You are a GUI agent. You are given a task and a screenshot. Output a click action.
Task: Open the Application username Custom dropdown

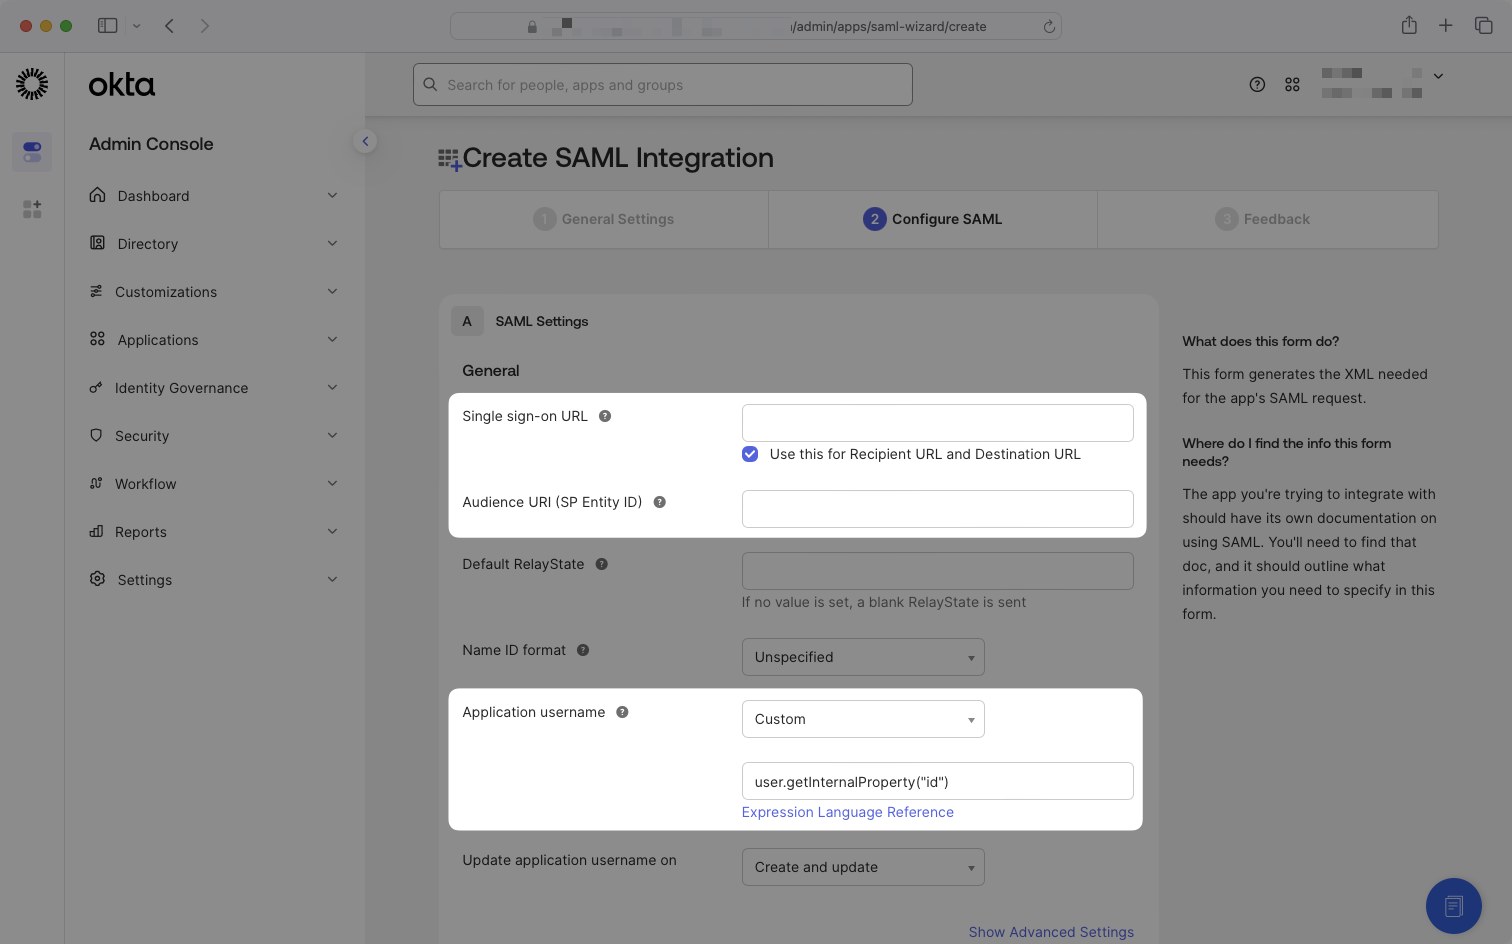point(863,719)
